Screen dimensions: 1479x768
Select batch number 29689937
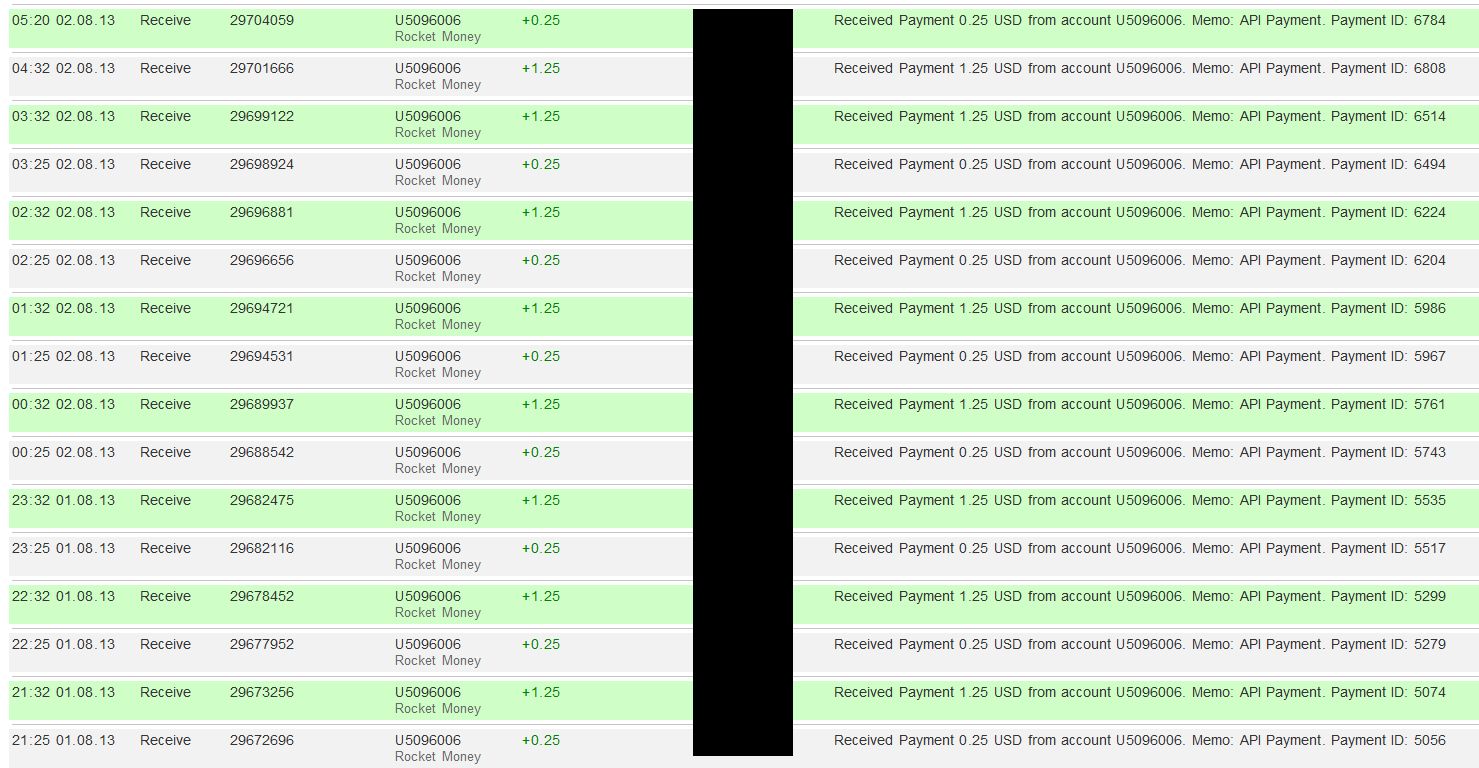tap(262, 404)
